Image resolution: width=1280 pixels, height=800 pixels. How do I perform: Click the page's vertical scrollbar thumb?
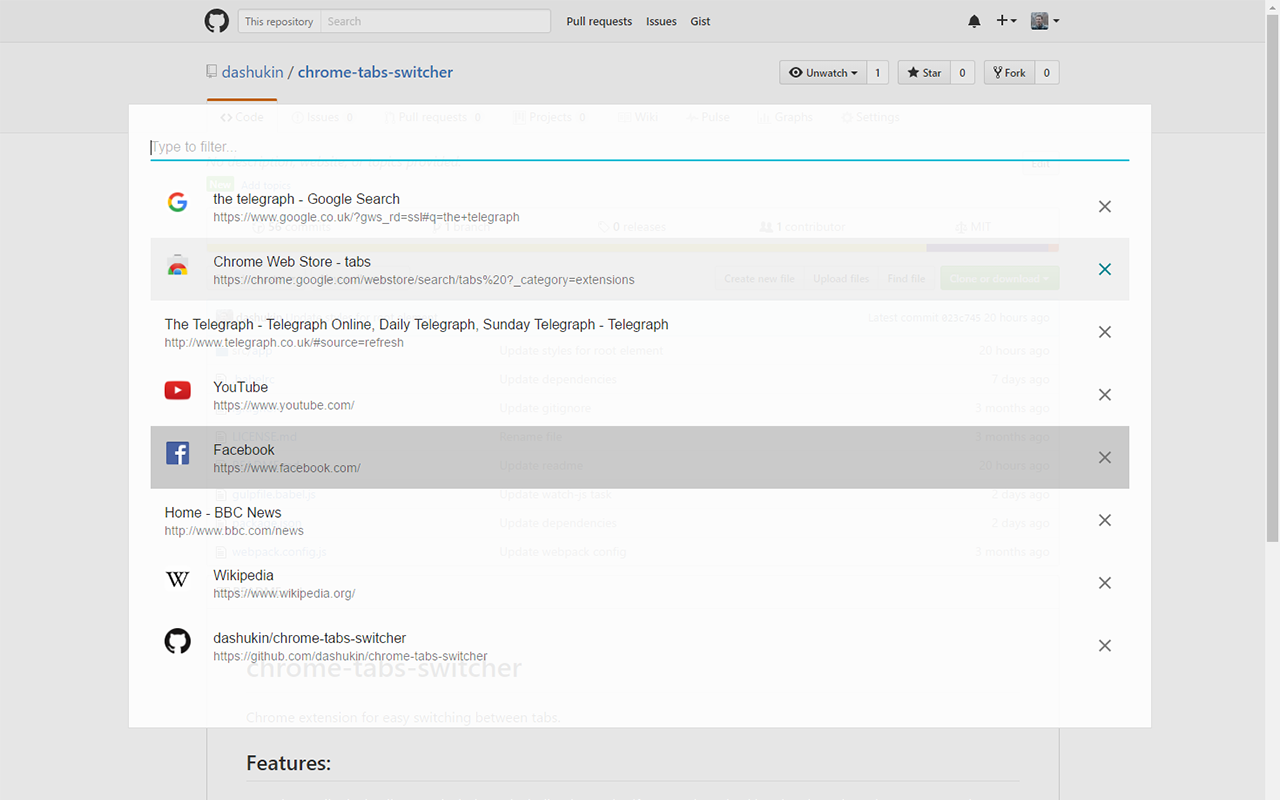point(1272,278)
